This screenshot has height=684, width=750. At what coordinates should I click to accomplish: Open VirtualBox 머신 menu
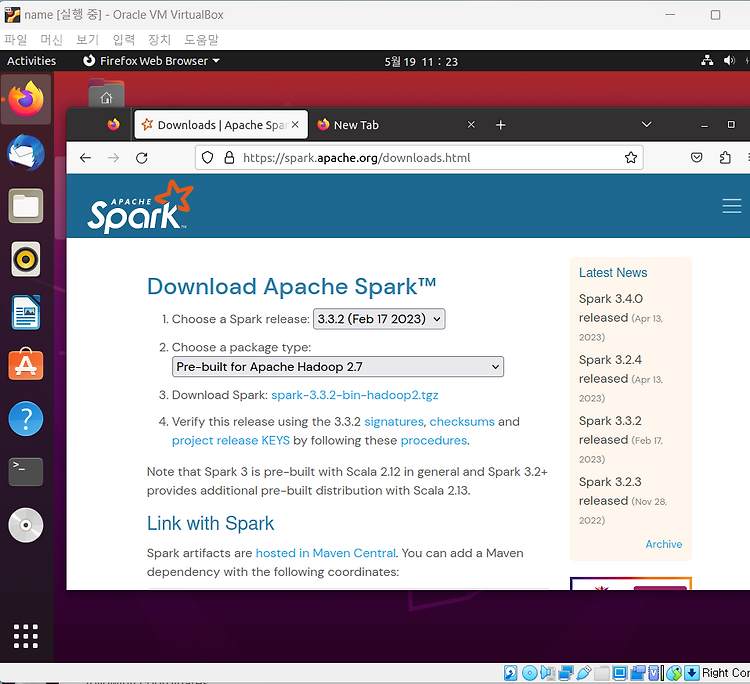(x=51, y=40)
